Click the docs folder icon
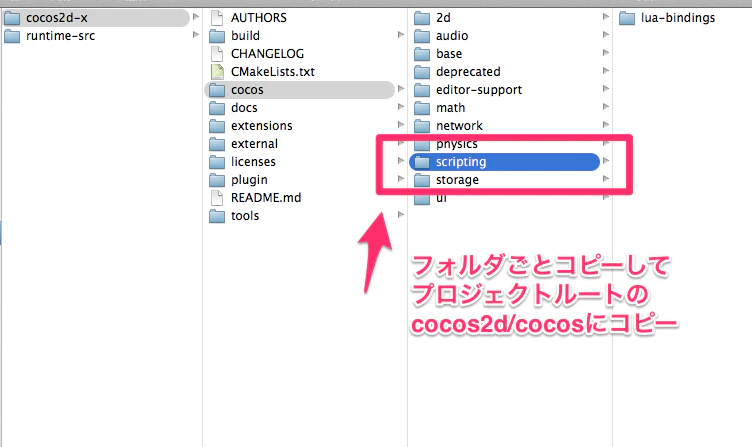The image size is (752, 447). (x=217, y=108)
